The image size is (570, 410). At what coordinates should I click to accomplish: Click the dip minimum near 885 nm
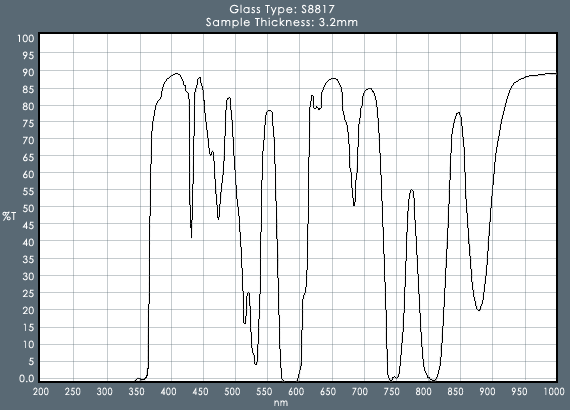tap(479, 310)
